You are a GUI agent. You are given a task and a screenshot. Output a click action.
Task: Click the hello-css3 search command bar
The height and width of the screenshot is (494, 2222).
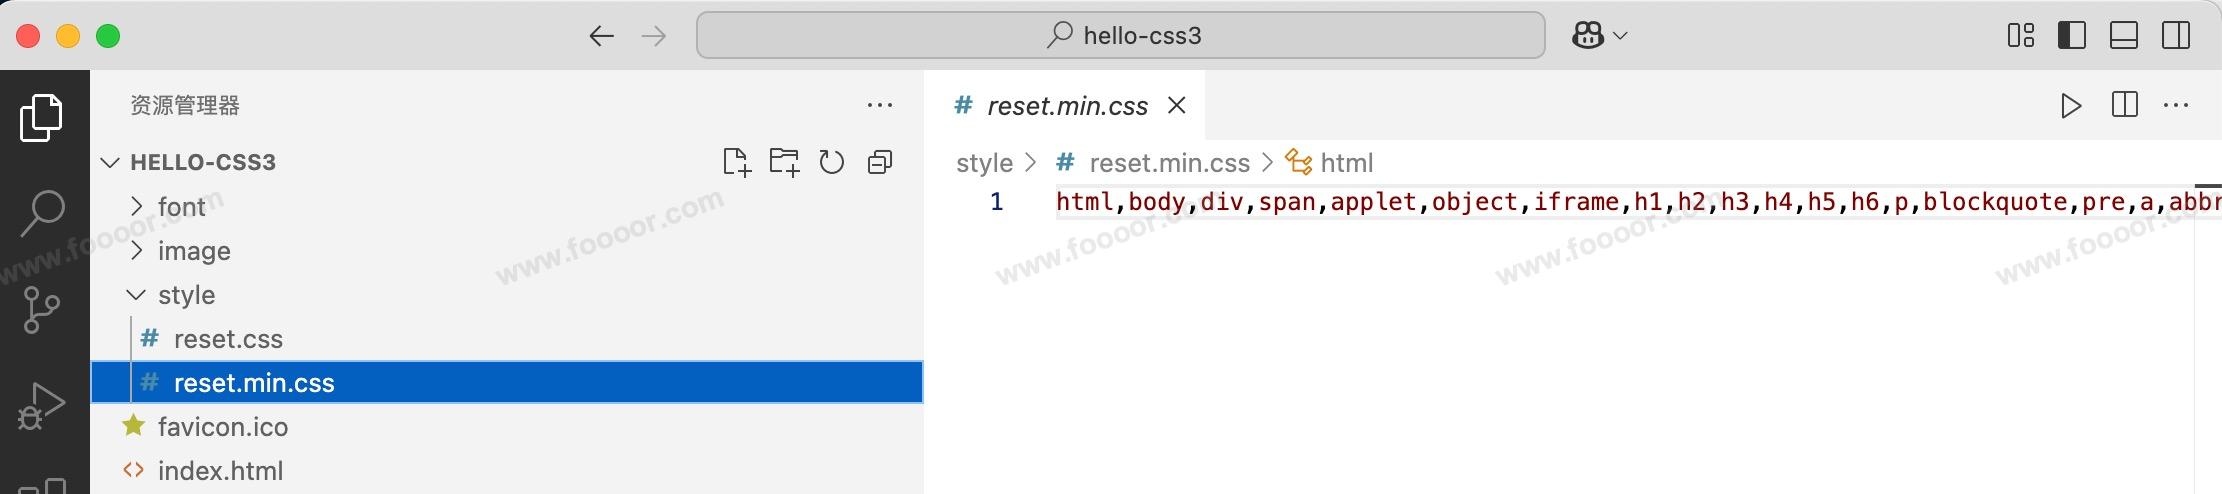coord(1120,36)
